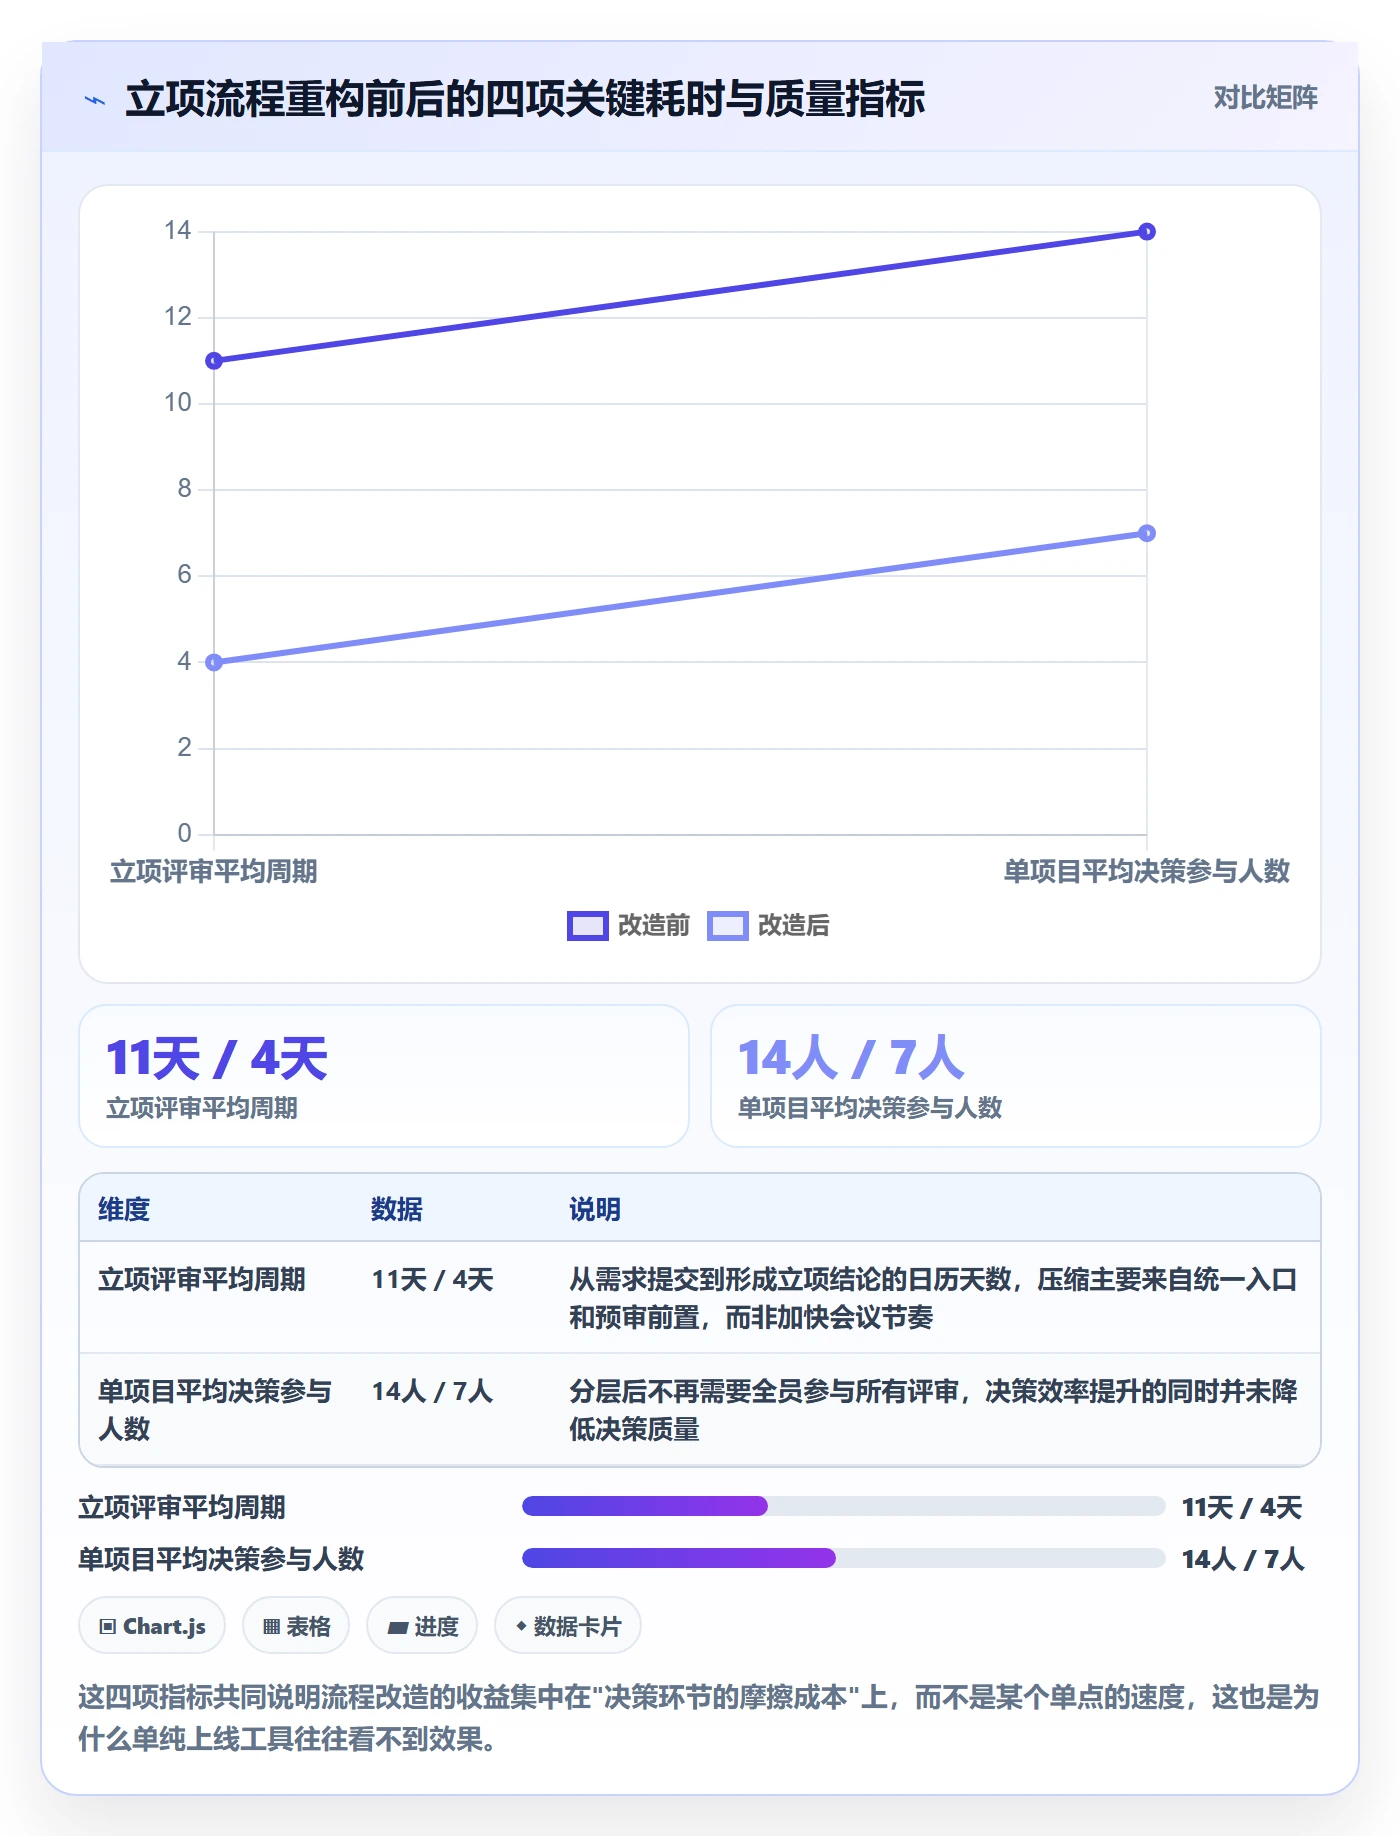Screen dimensions: 1400x1836
Task: Click the 说明 column header
Action: pyautogui.click(x=595, y=1209)
